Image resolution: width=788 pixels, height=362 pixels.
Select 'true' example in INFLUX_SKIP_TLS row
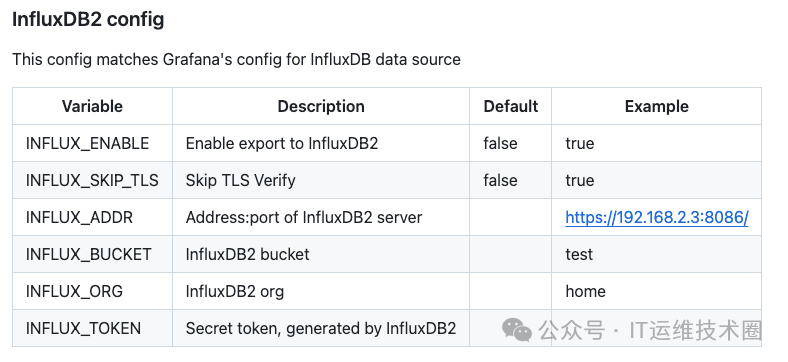tap(580, 180)
